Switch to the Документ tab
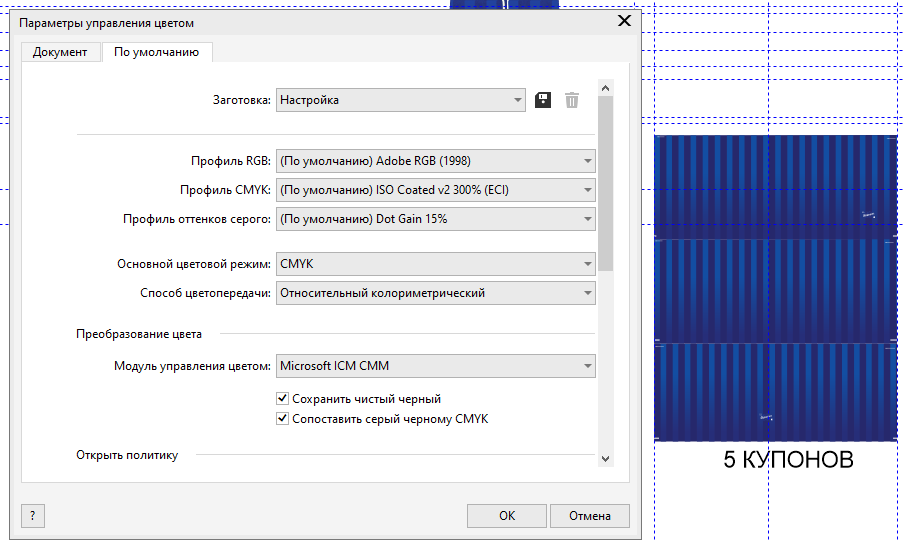 tap(60, 52)
